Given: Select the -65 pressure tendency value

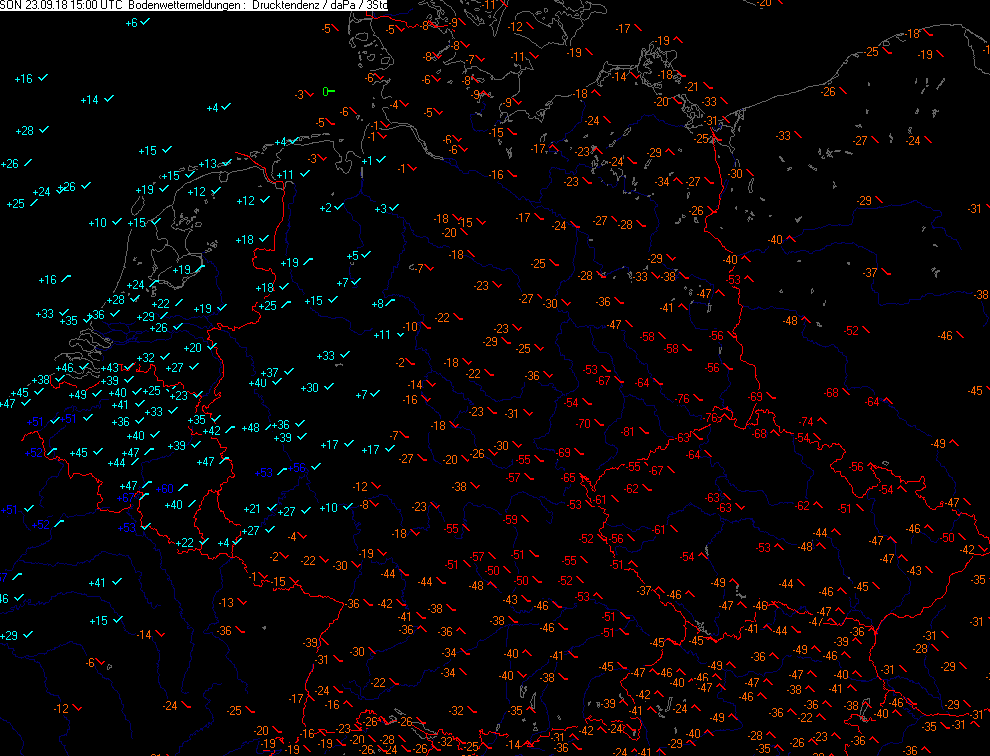Looking at the screenshot, I should (569, 479).
